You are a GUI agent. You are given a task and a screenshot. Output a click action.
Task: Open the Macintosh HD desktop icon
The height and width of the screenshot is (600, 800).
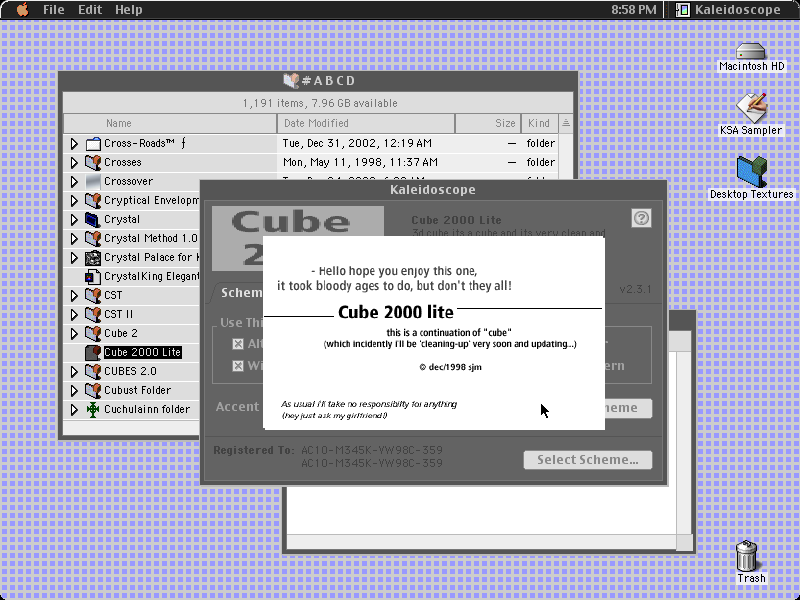coord(751,51)
